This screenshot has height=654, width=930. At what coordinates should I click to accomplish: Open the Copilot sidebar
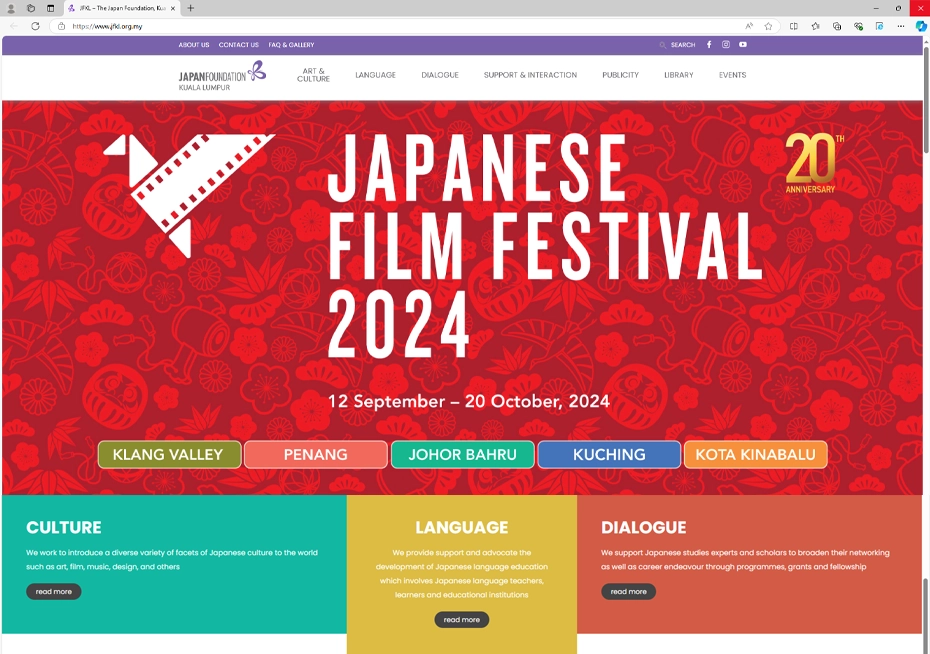coord(921,26)
